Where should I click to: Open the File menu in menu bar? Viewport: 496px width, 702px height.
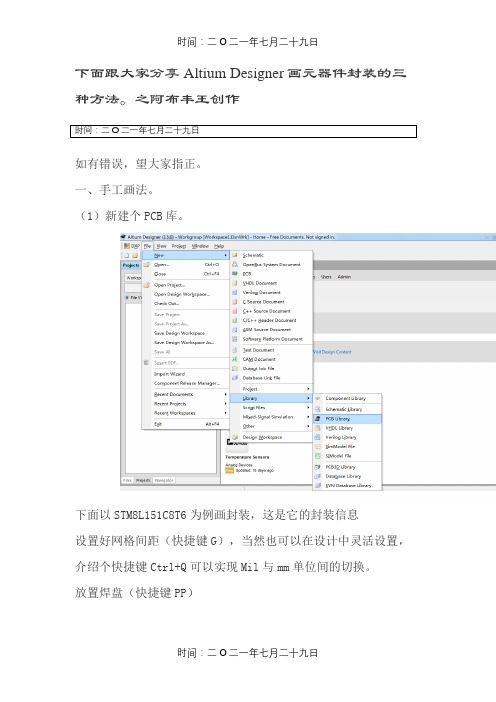pos(147,246)
